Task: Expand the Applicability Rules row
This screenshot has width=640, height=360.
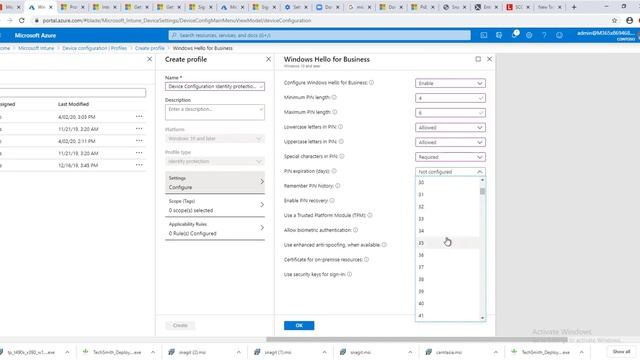Action: click(215, 229)
